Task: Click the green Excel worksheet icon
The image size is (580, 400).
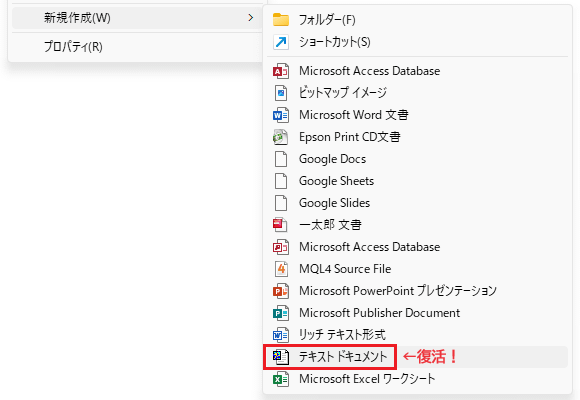Action: click(281, 379)
